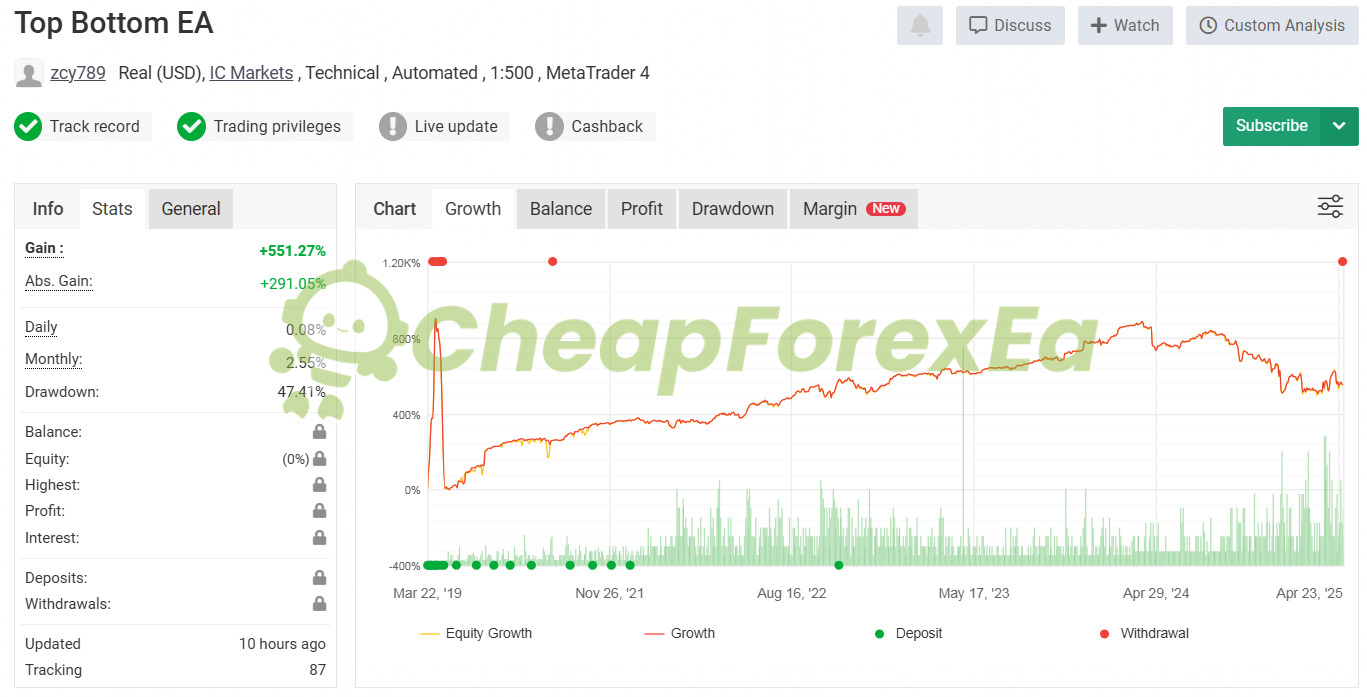
Task: Click the Monthly label
Action: [x=54, y=359]
